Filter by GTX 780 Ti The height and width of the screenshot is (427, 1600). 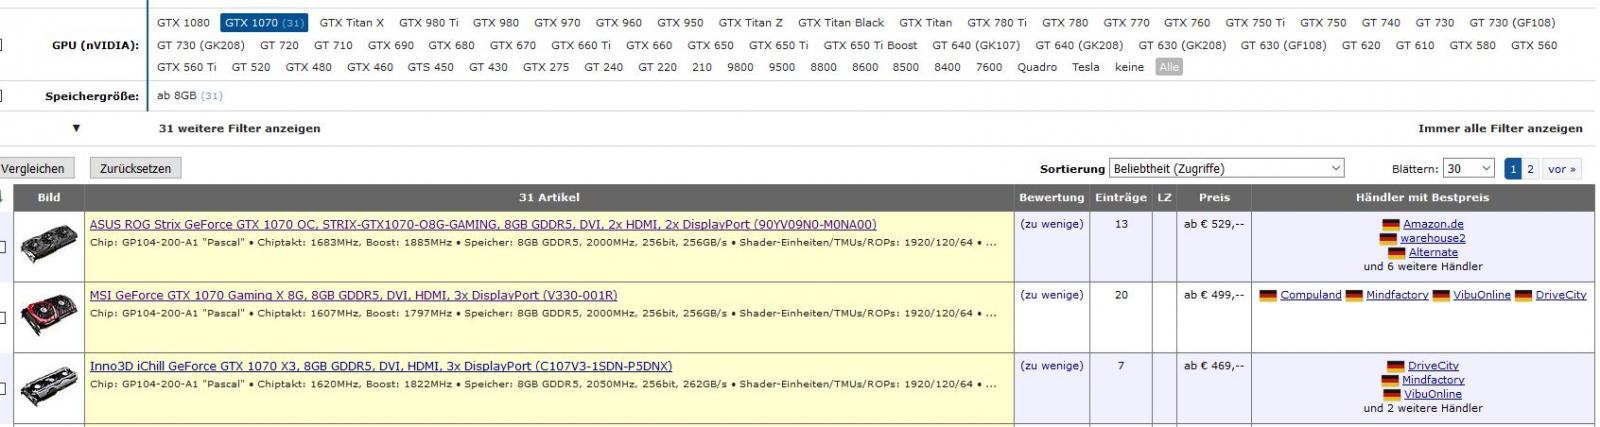(x=997, y=23)
